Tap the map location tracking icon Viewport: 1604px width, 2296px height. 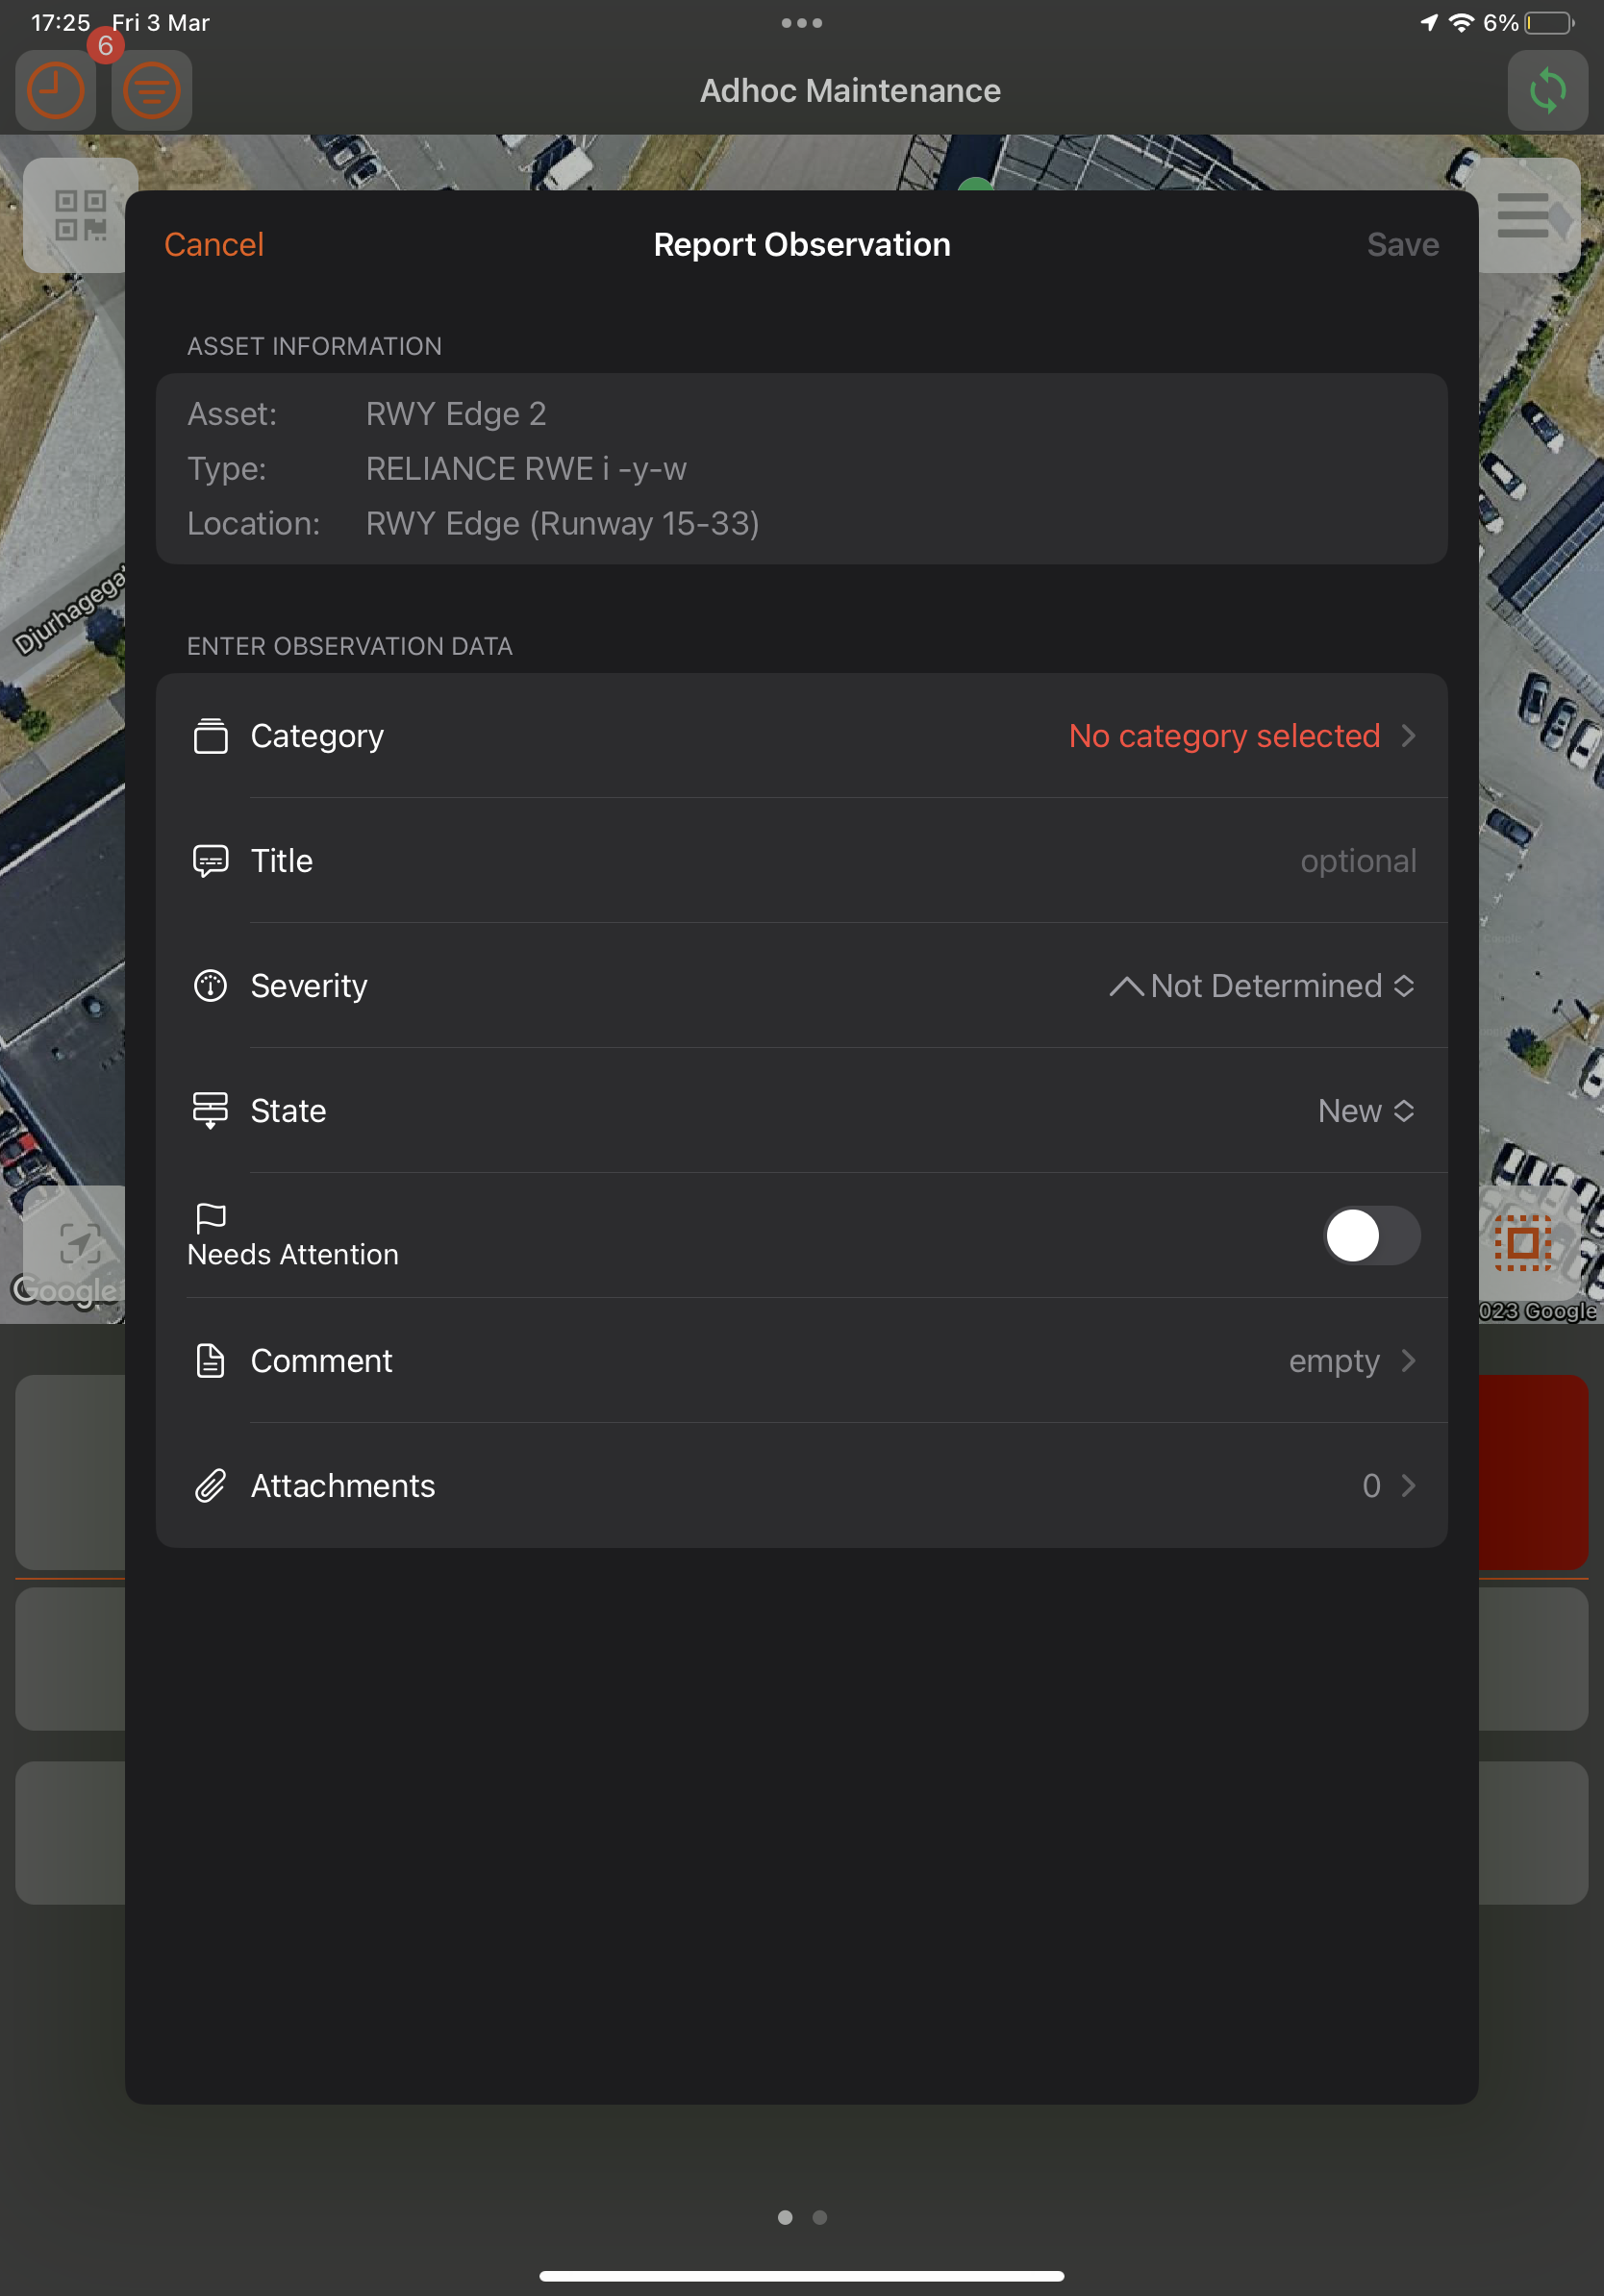(x=78, y=1243)
